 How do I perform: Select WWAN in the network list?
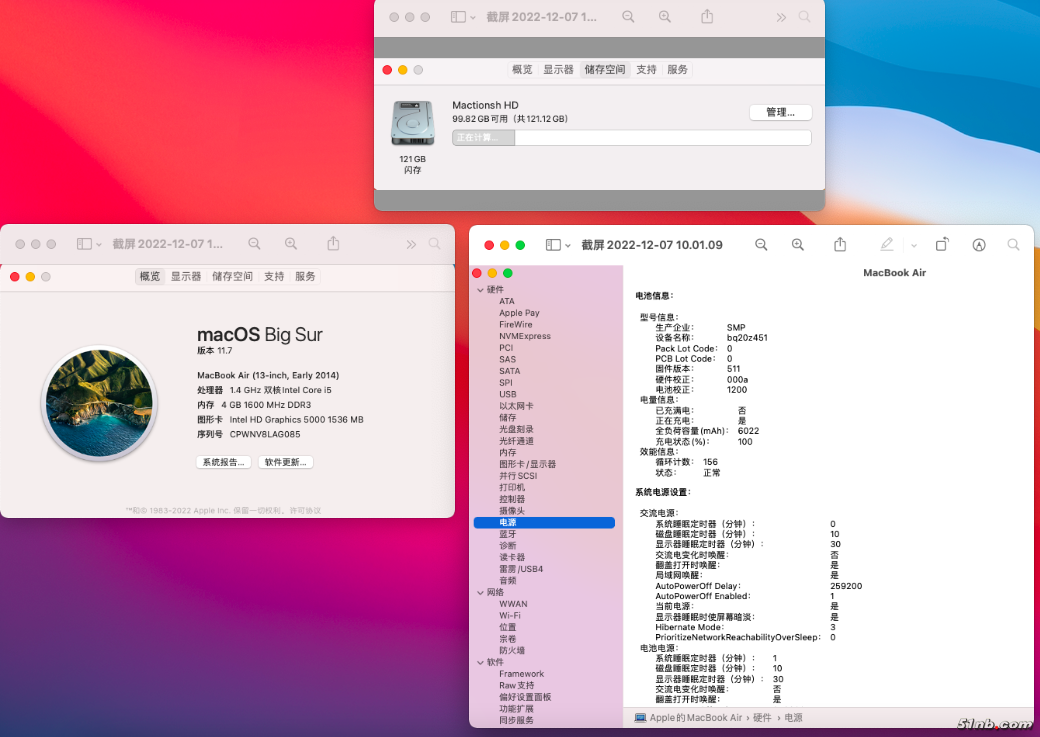(x=513, y=604)
